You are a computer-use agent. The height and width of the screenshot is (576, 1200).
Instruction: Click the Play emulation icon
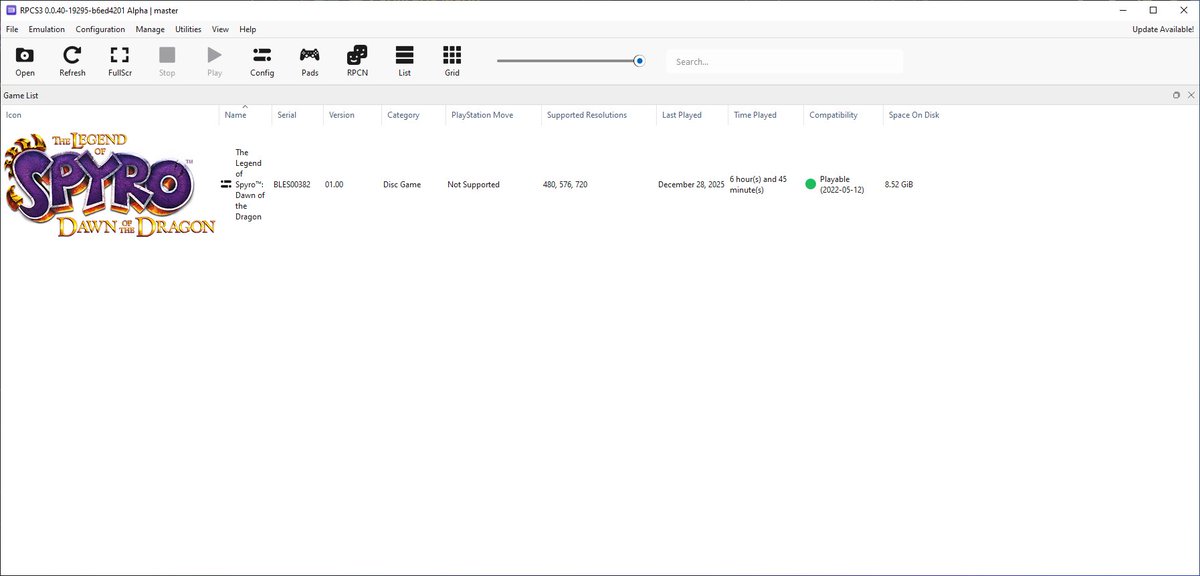[x=215, y=61]
